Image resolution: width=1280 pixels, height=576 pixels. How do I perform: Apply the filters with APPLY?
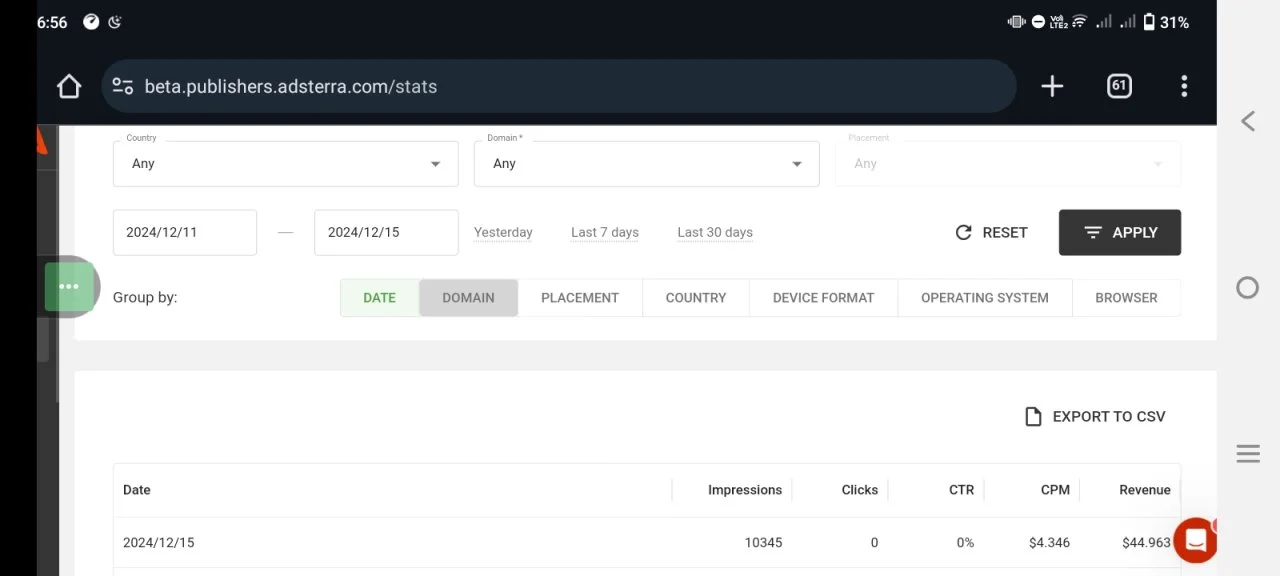coord(1120,232)
